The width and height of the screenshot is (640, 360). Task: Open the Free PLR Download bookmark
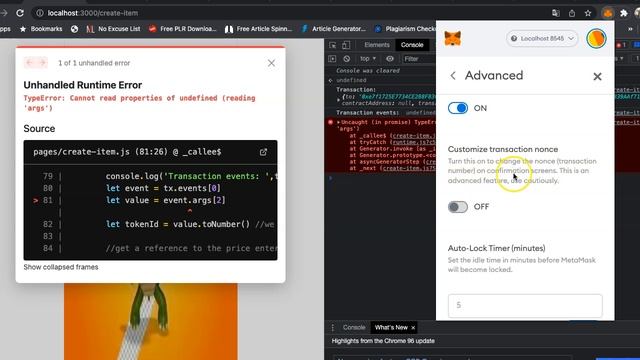tap(182, 29)
